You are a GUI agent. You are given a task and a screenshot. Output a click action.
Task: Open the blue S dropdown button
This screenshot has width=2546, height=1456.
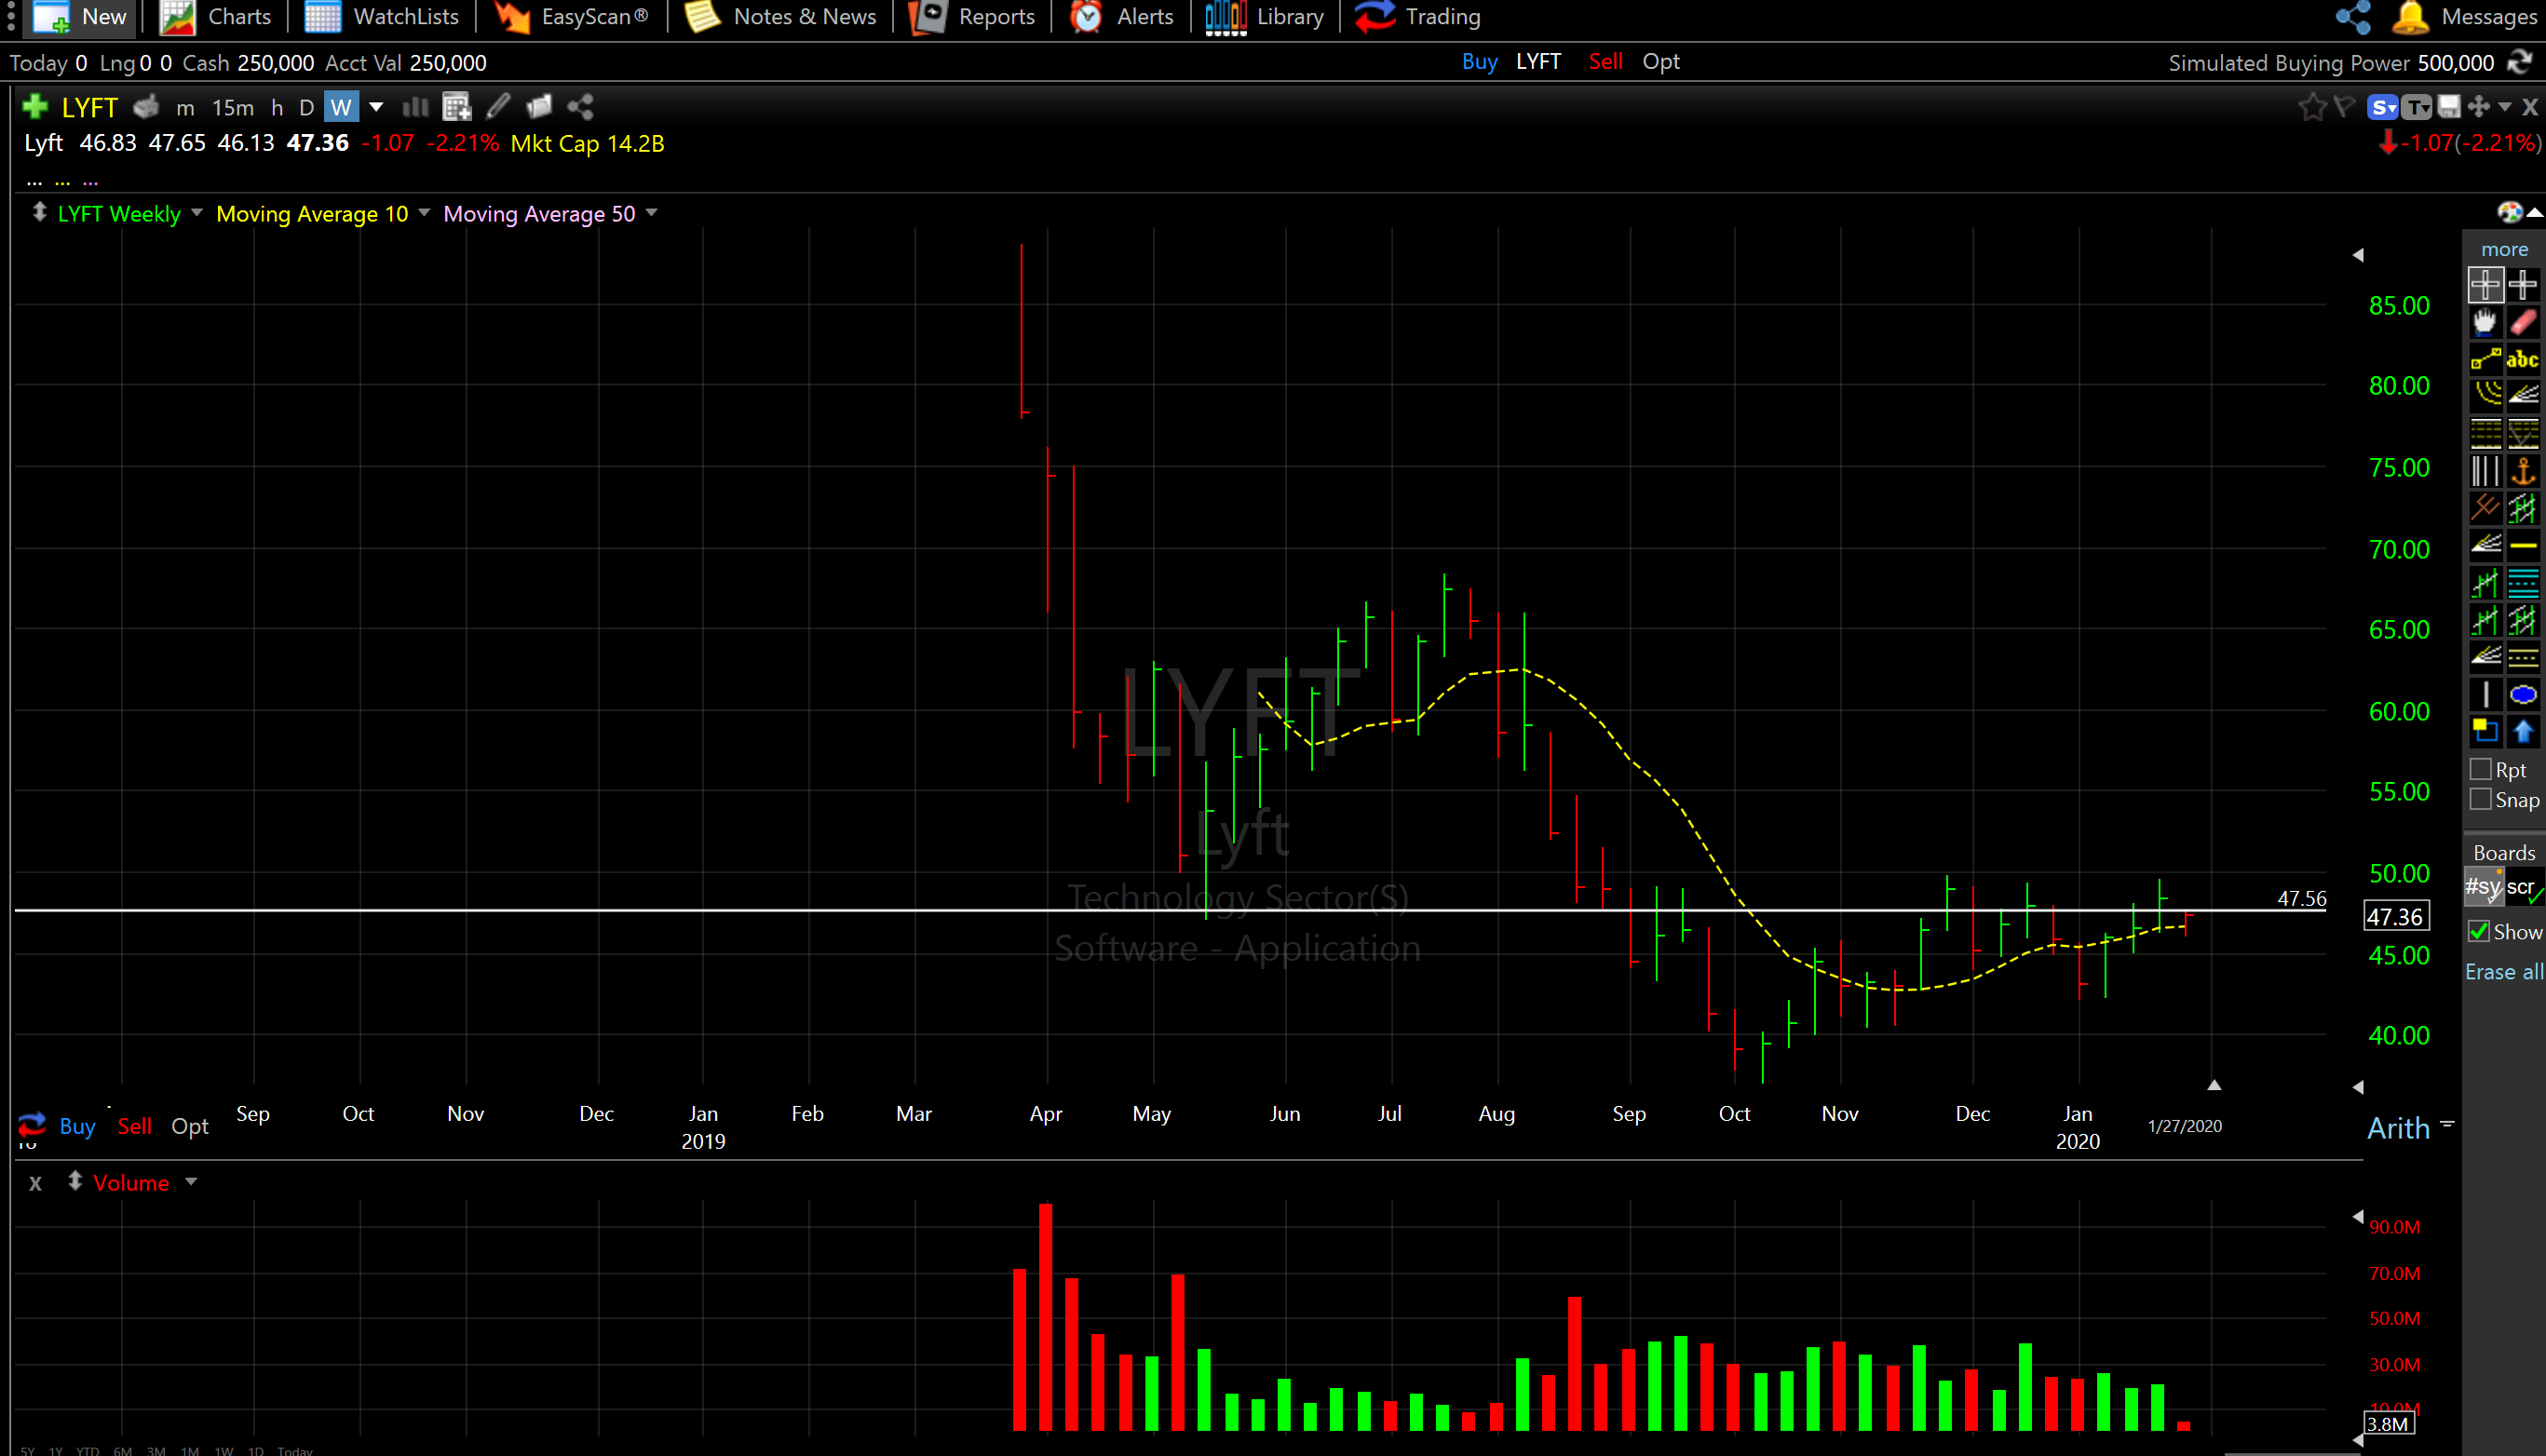tap(2383, 107)
